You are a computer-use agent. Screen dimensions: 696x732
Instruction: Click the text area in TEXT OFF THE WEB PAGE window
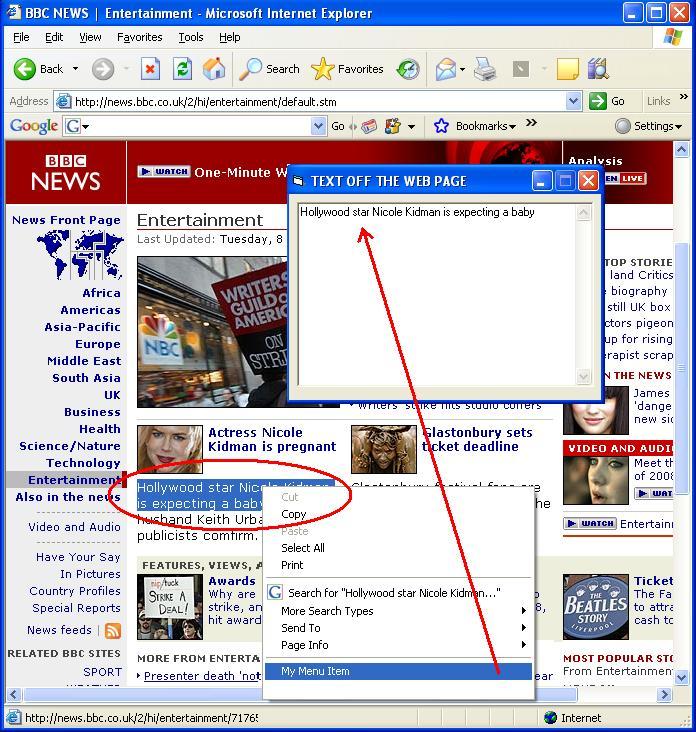click(x=437, y=294)
